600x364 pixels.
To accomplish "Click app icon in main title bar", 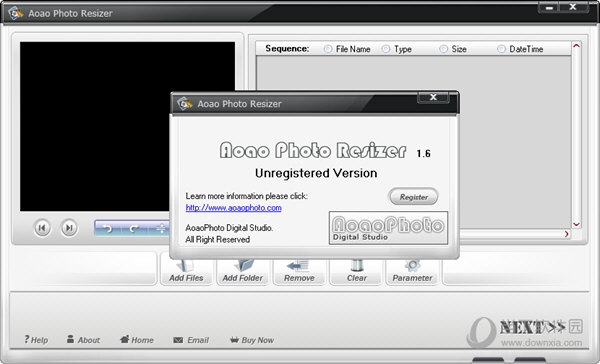I will [x=15, y=13].
